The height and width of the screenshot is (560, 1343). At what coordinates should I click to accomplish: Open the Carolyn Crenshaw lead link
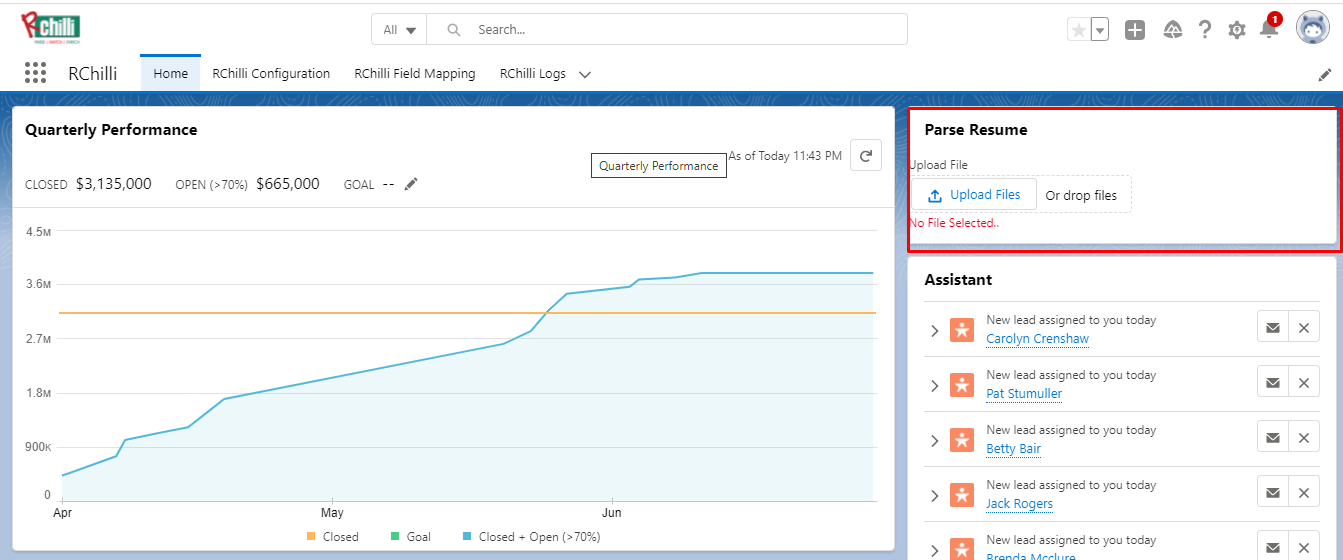point(1037,339)
